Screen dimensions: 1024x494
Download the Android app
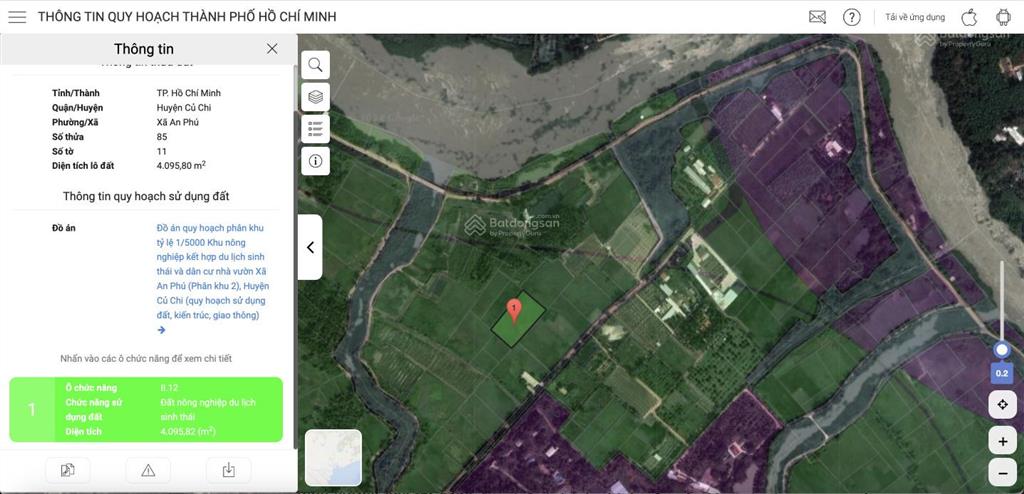tap(1003, 17)
